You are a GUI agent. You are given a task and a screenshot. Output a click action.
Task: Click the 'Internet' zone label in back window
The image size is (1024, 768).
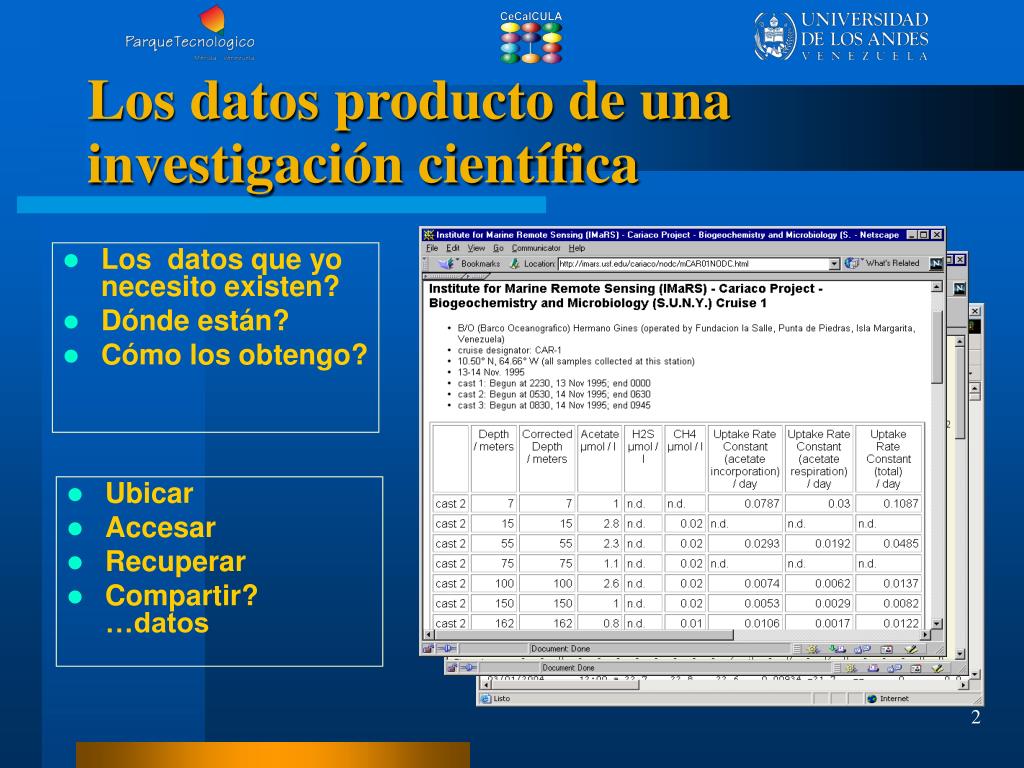894,699
